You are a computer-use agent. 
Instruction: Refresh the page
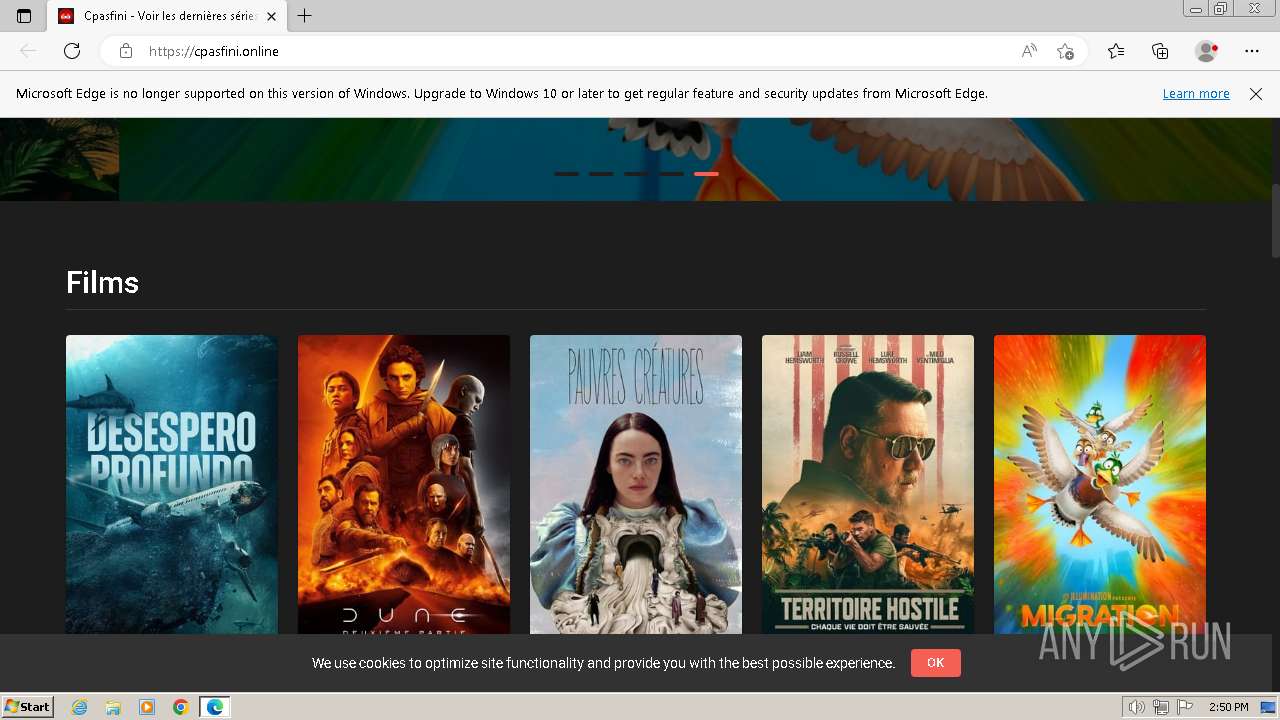click(x=72, y=51)
